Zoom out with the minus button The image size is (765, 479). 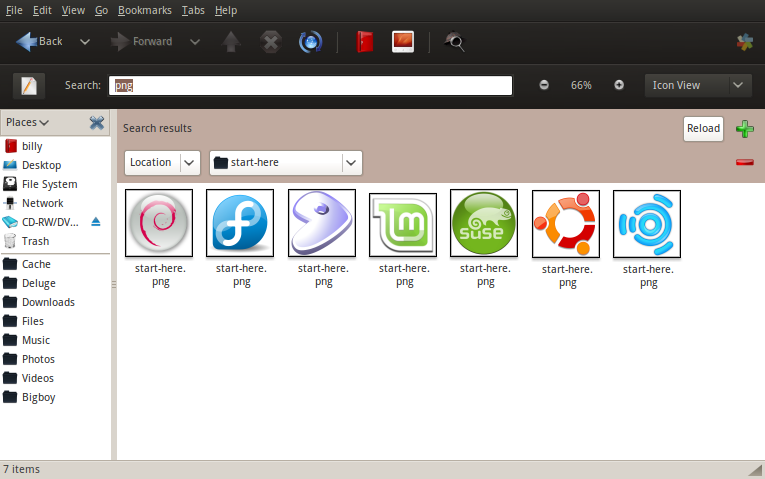[x=544, y=85]
